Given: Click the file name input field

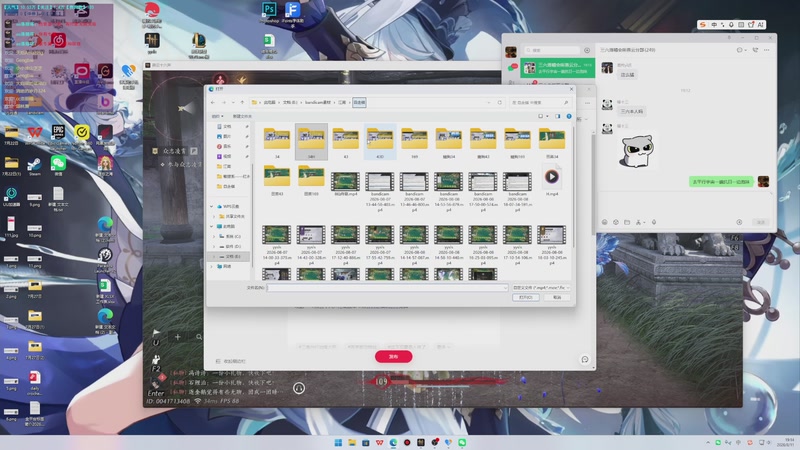Looking at the screenshot, I should tap(387, 288).
